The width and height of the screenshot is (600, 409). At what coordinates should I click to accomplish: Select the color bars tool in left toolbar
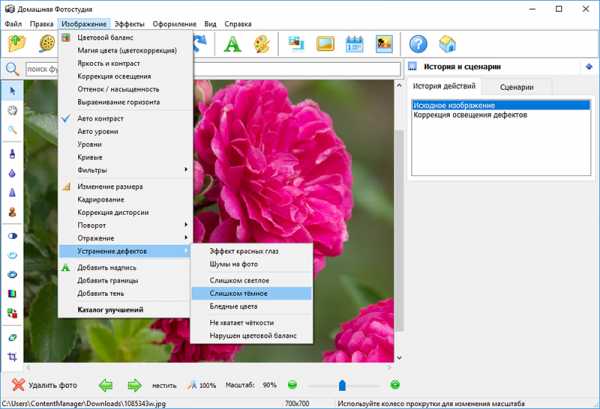tap(12, 293)
